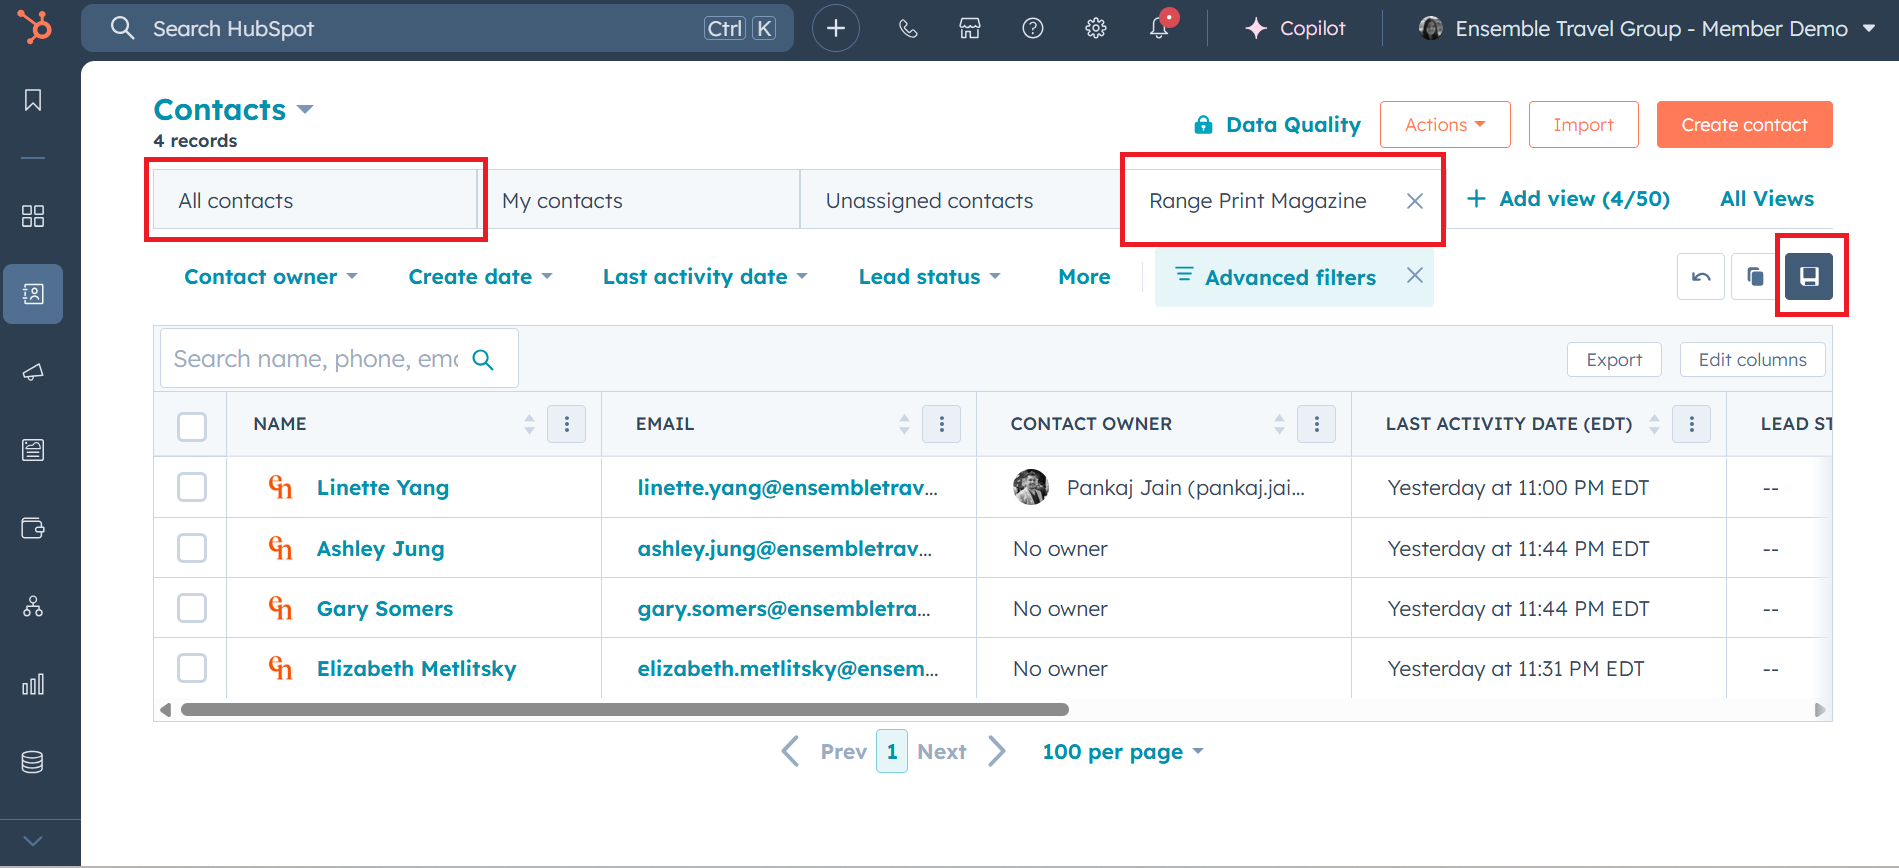Expand the Contact owner filter
Image resolution: width=1899 pixels, height=868 pixels.
coord(271,276)
